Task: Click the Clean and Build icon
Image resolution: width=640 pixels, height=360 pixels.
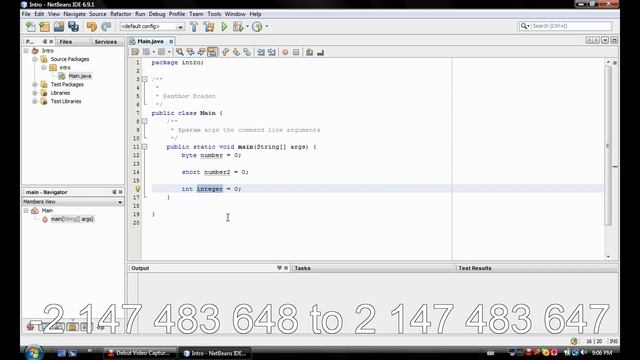Action: point(209,27)
